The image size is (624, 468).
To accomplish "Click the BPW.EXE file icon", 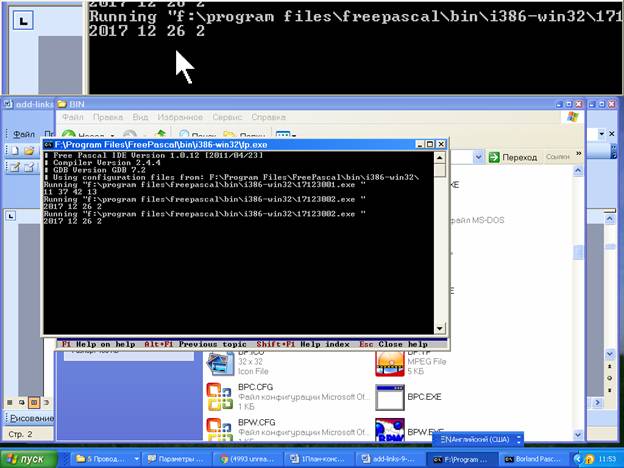I will 390,430.
